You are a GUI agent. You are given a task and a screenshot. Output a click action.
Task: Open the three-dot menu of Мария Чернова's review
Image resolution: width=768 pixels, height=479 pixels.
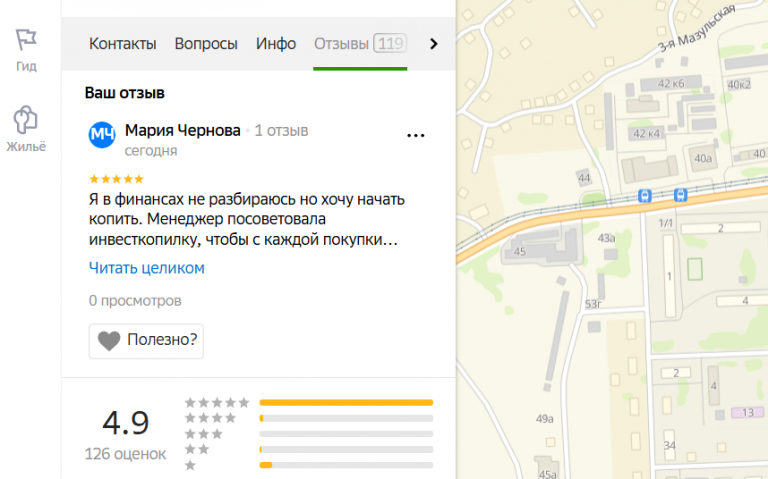pos(416,136)
